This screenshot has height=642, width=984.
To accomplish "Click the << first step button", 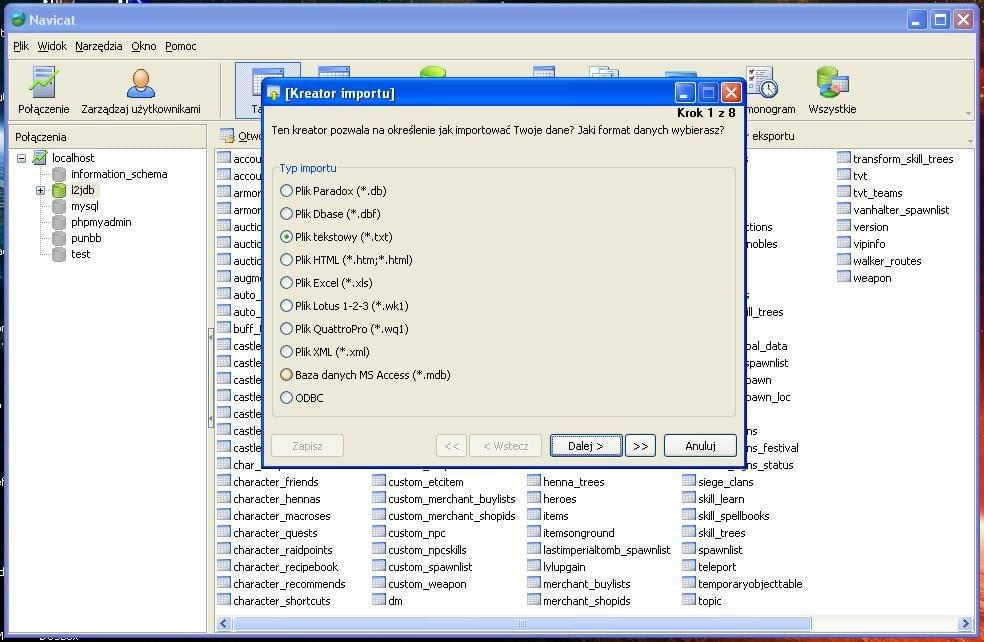I will pyautogui.click(x=451, y=446).
